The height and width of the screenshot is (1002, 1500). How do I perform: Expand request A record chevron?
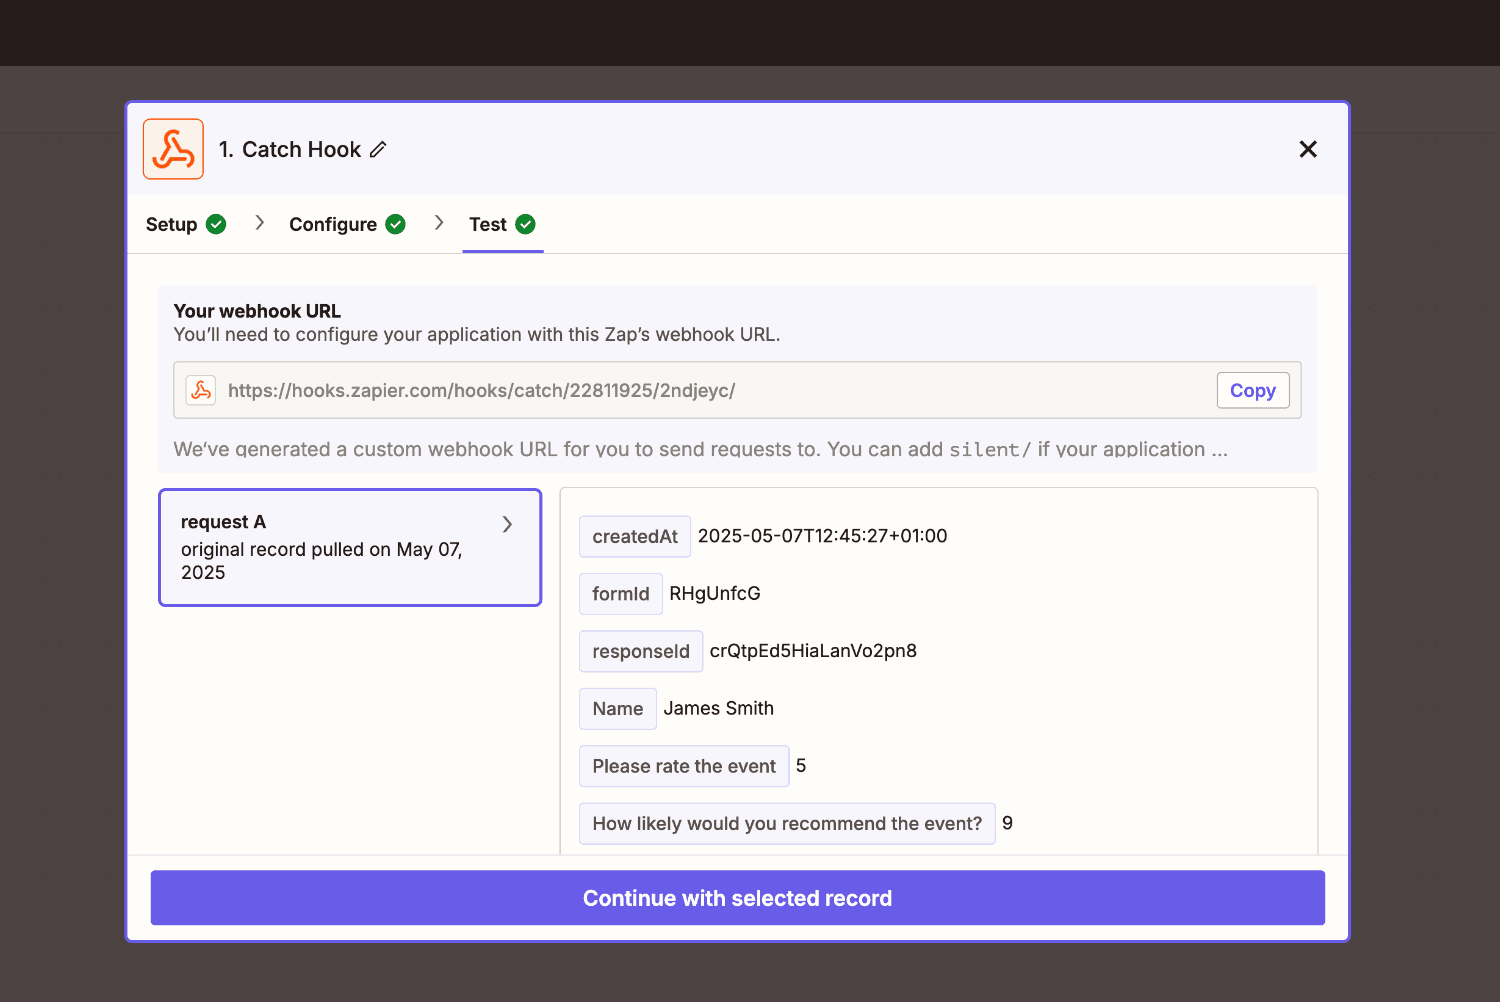click(507, 524)
